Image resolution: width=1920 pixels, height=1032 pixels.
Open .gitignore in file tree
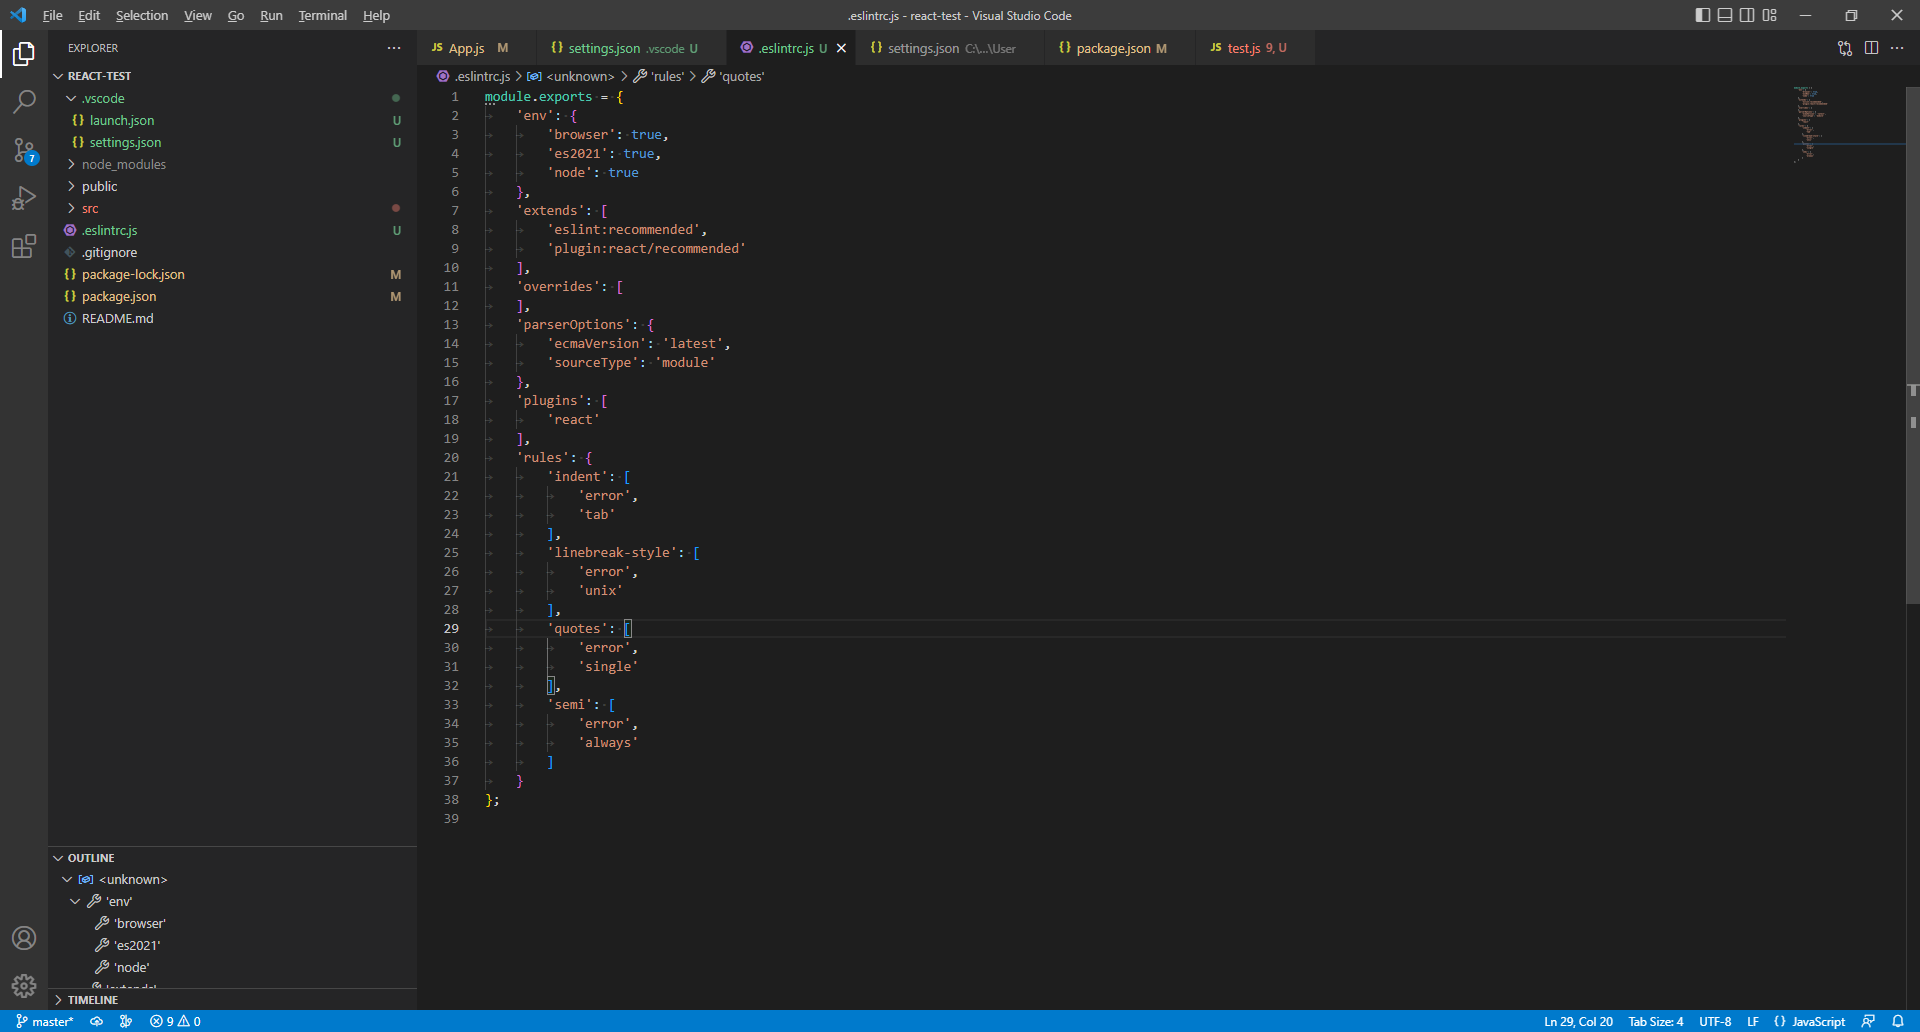[232, 252]
